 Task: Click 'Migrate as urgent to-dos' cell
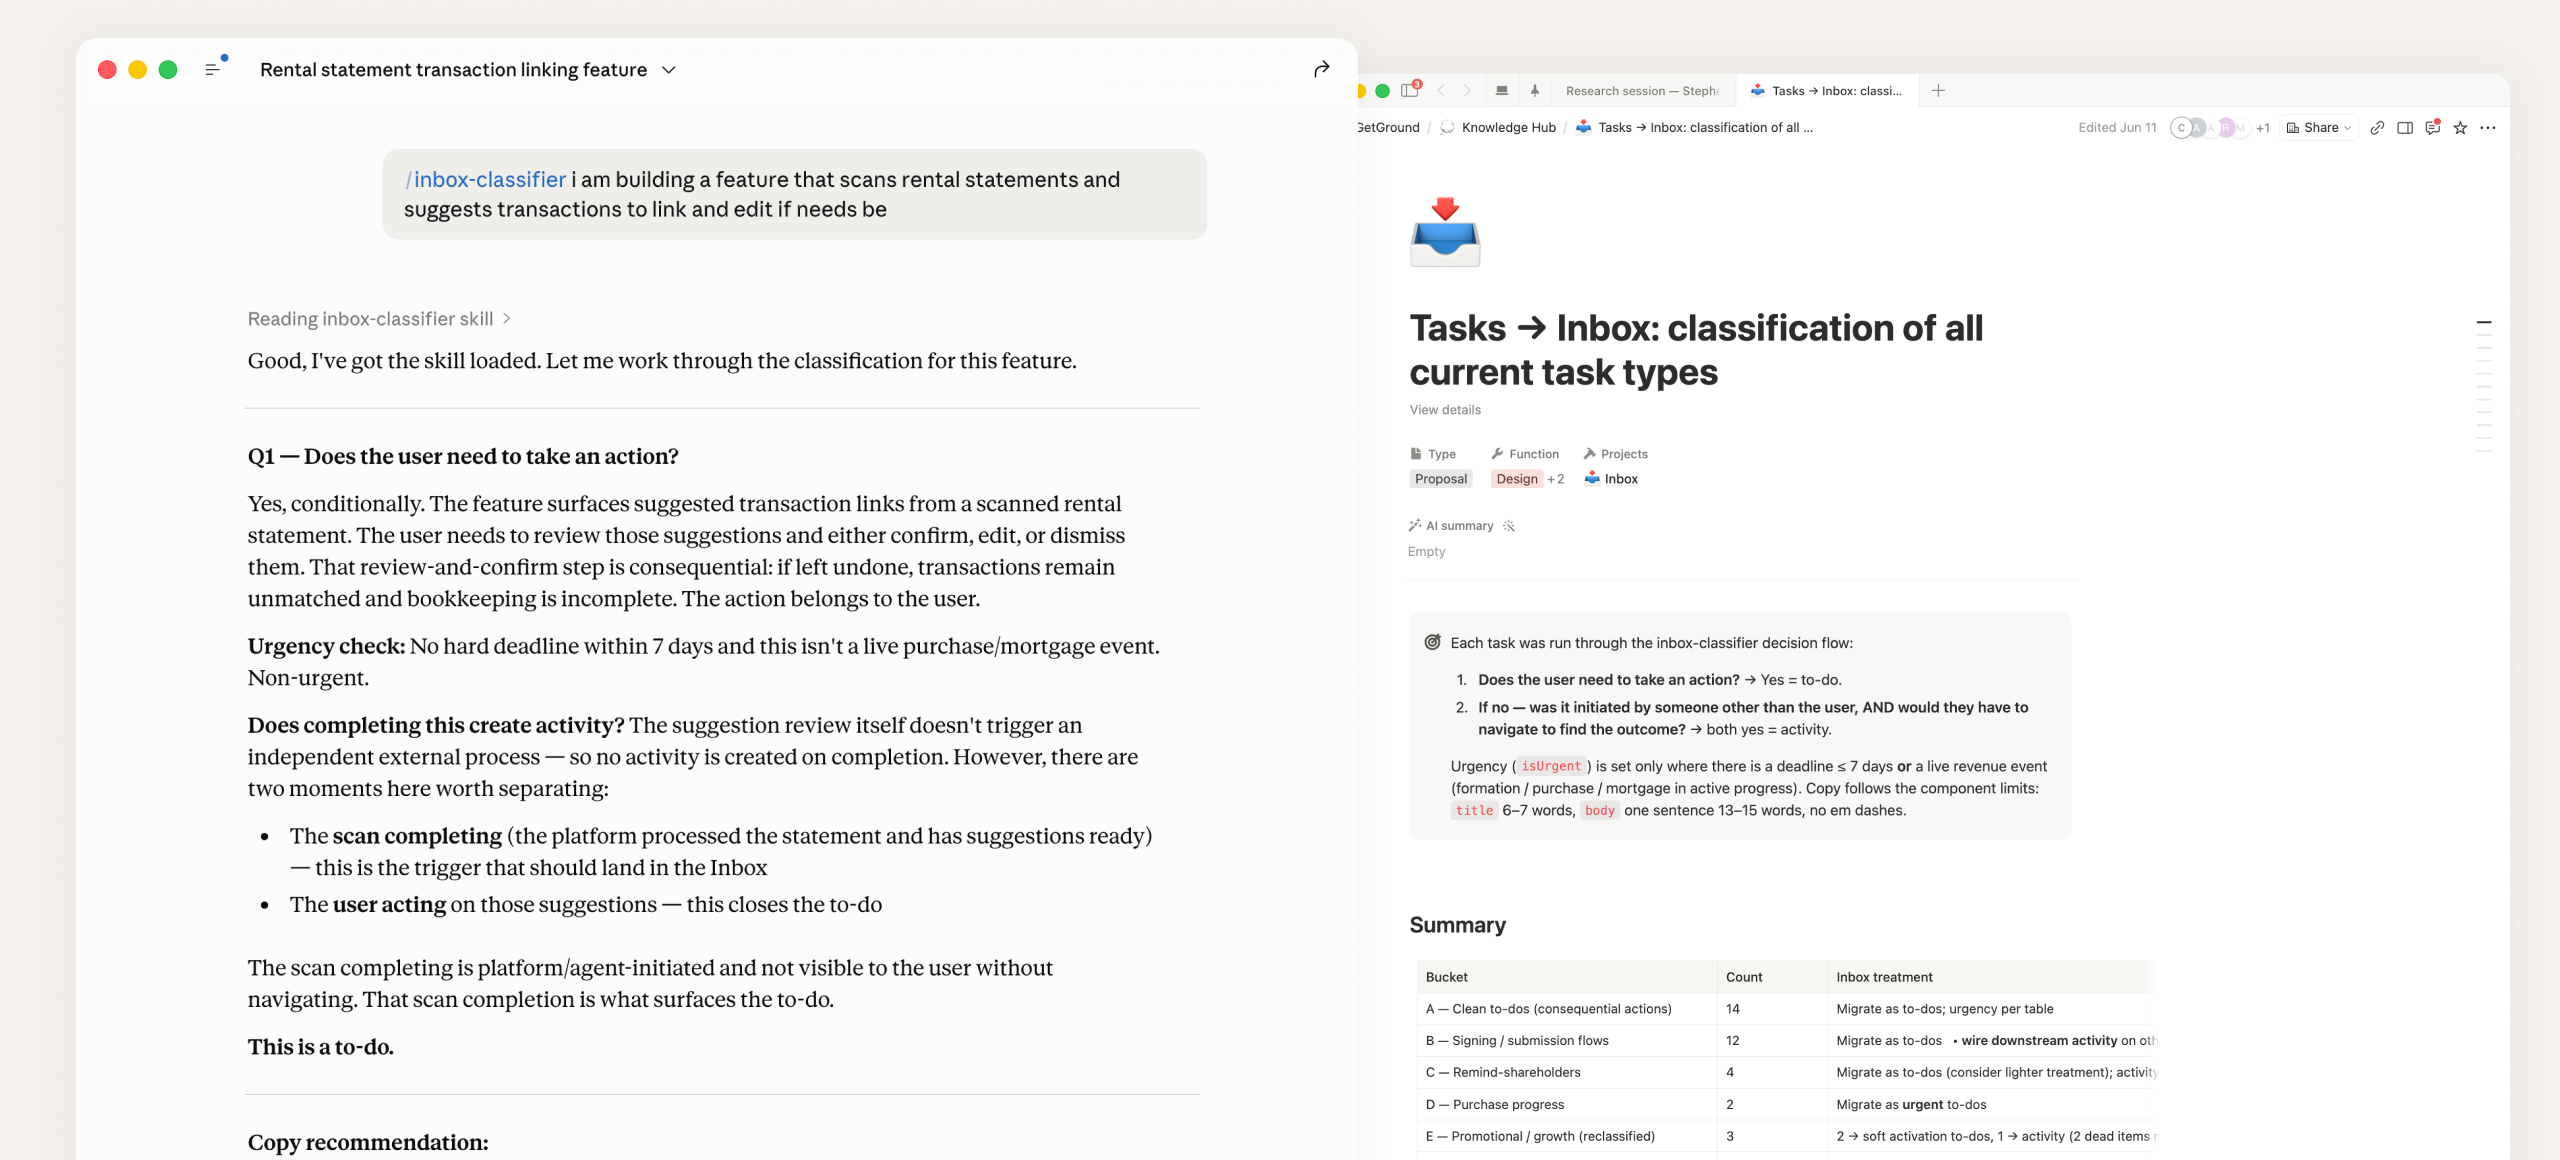[x=1992, y=1105]
